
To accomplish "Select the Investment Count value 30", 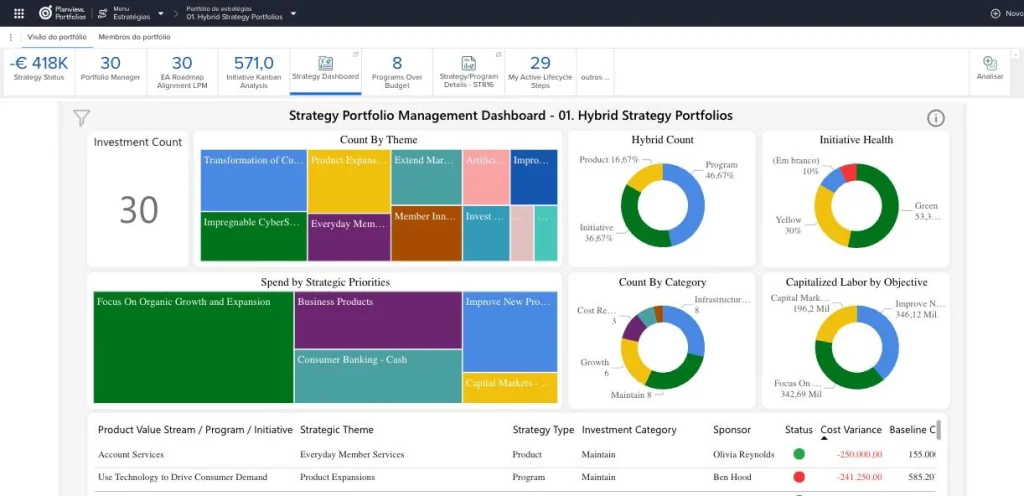I will click(x=138, y=210).
